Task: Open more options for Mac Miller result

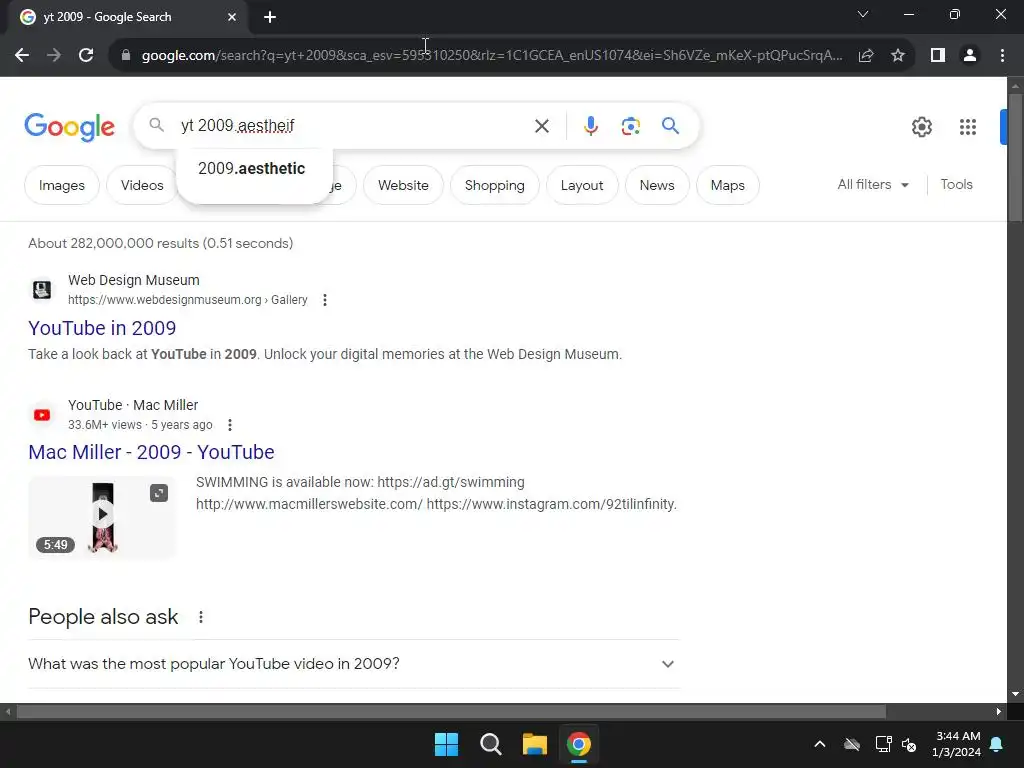Action: click(x=230, y=425)
